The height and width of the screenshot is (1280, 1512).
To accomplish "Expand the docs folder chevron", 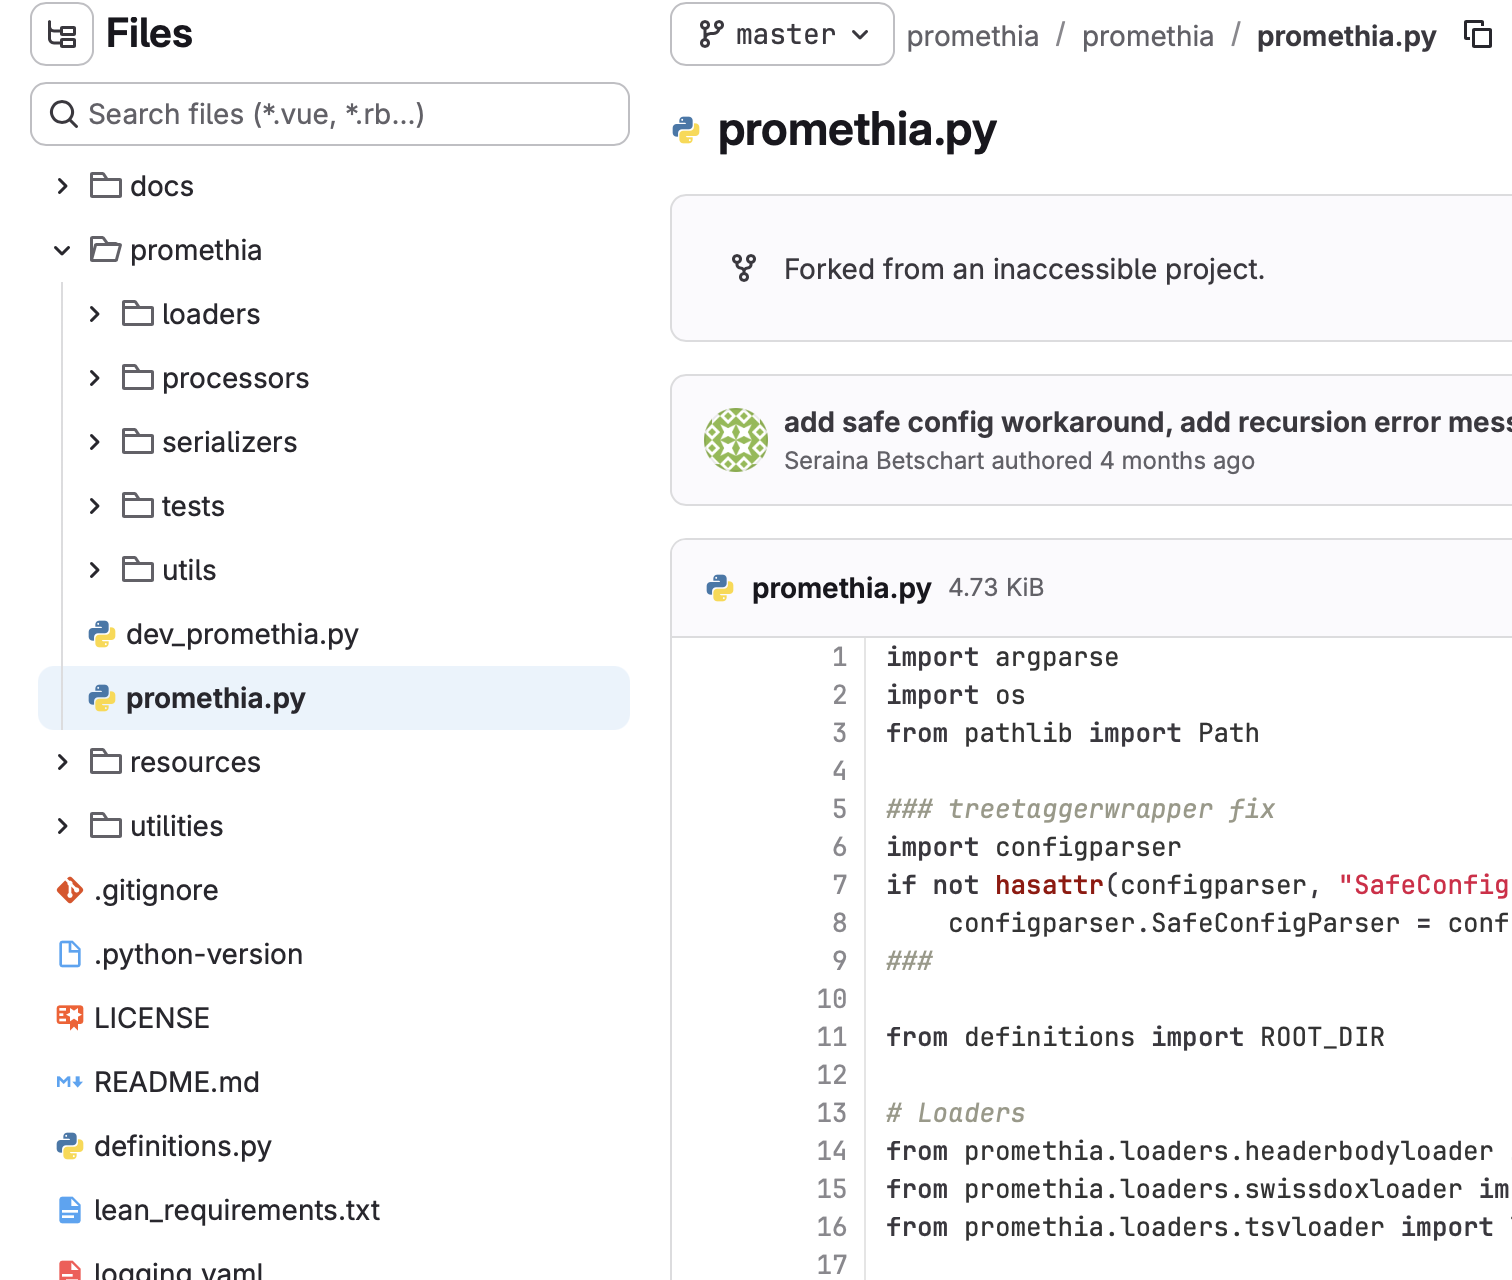I will 63,186.
